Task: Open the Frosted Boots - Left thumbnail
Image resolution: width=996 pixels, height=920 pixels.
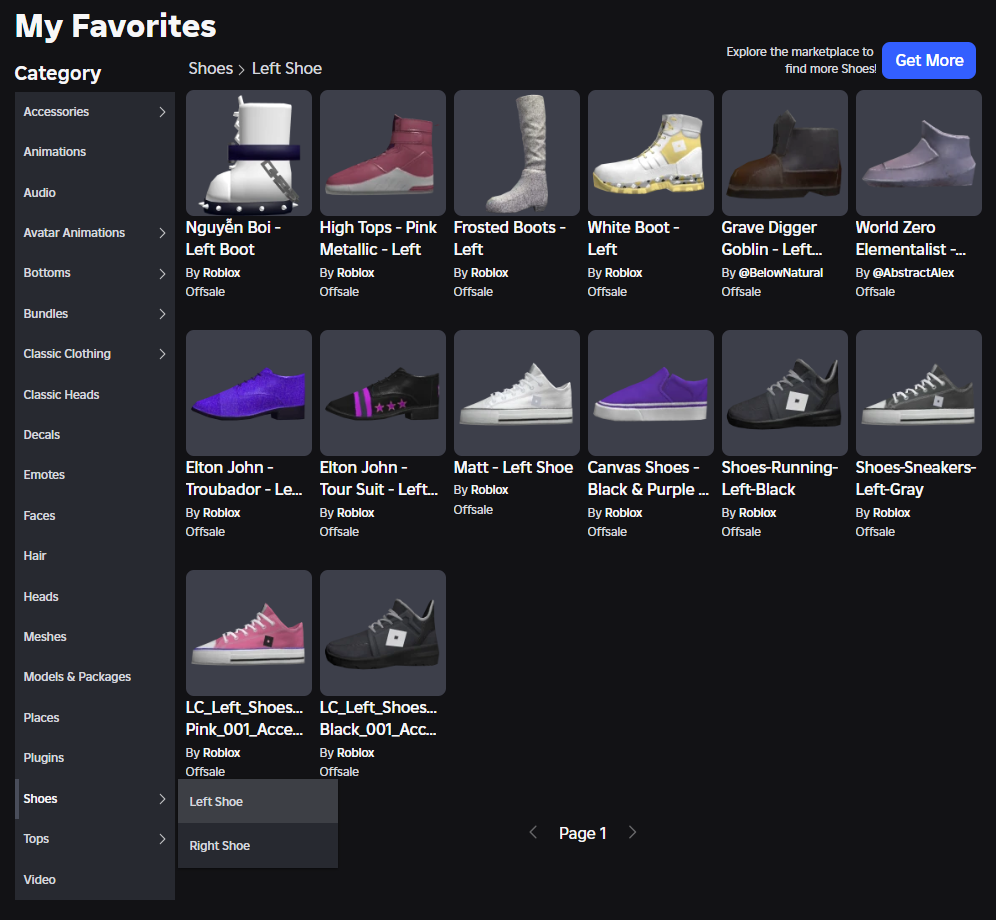Action: point(517,153)
